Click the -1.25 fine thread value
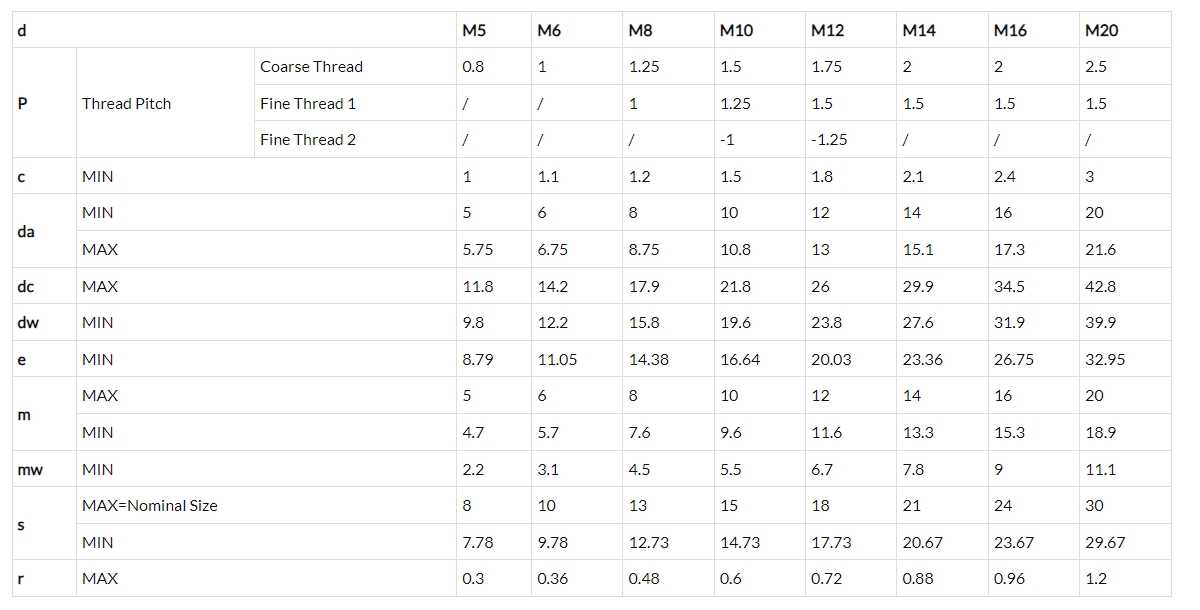The width and height of the screenshot is (1200, 610). (x=829, y=140)
